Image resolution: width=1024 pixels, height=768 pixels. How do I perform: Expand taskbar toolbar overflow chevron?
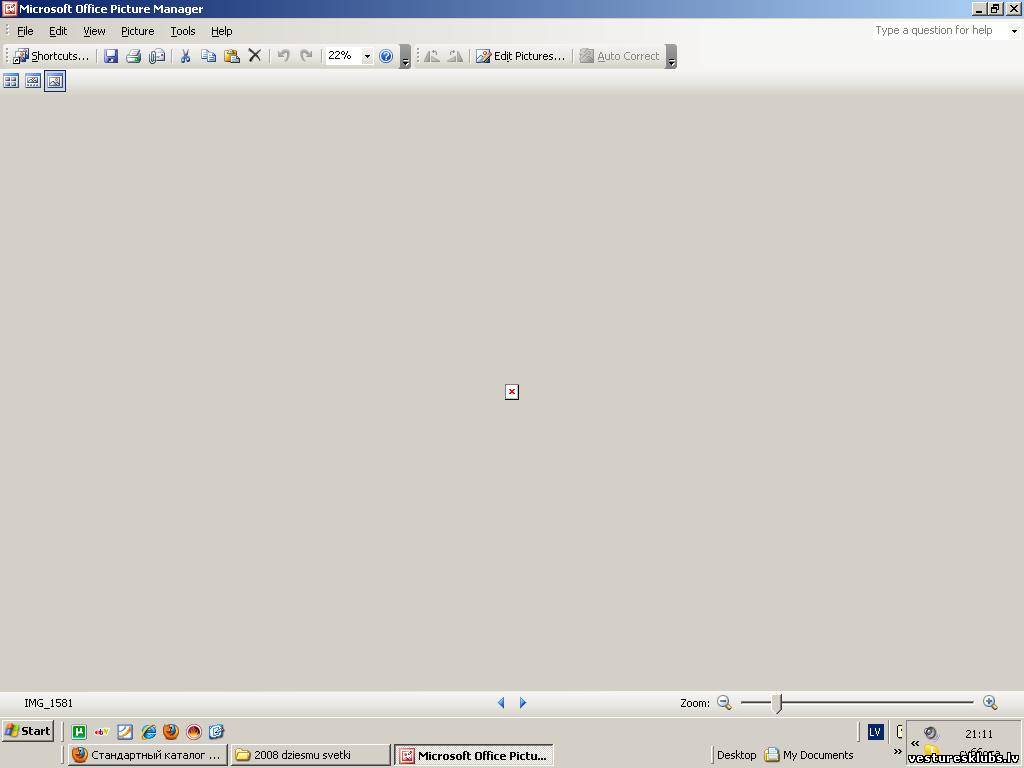pos(897,752)
